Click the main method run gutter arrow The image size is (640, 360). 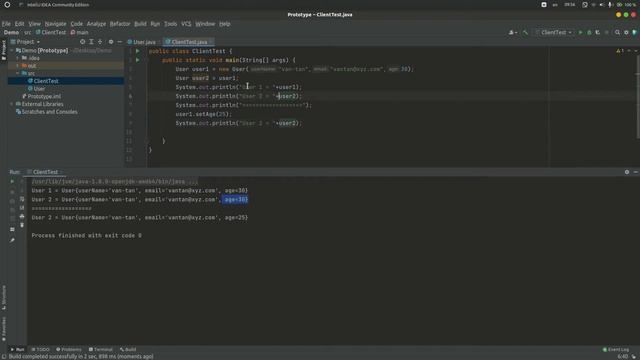138,60
